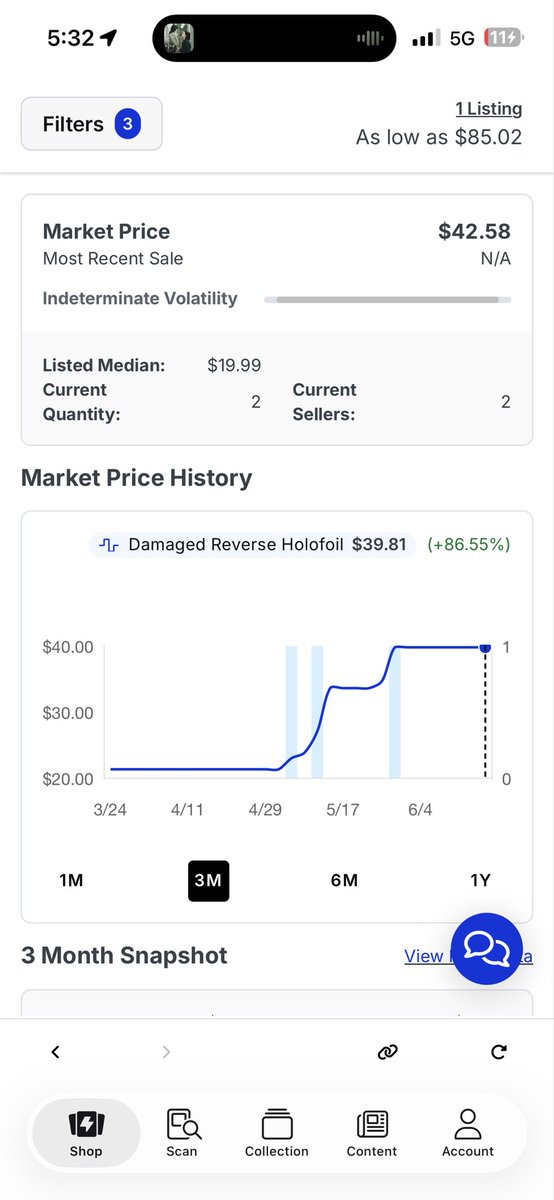
Task: Tap the Damaged Reverse Holofoil legend chip
Action: 252,544
